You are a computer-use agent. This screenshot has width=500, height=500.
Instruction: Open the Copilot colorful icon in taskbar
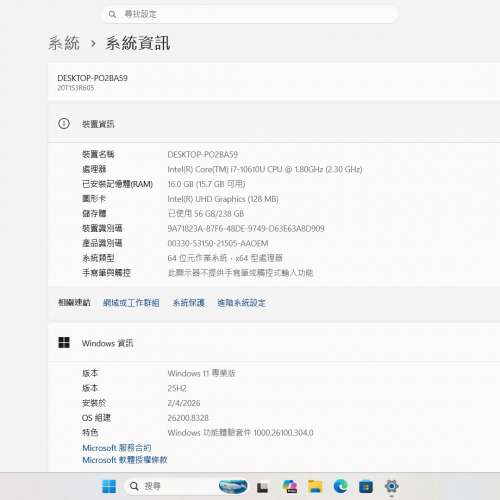click(290, 486)
